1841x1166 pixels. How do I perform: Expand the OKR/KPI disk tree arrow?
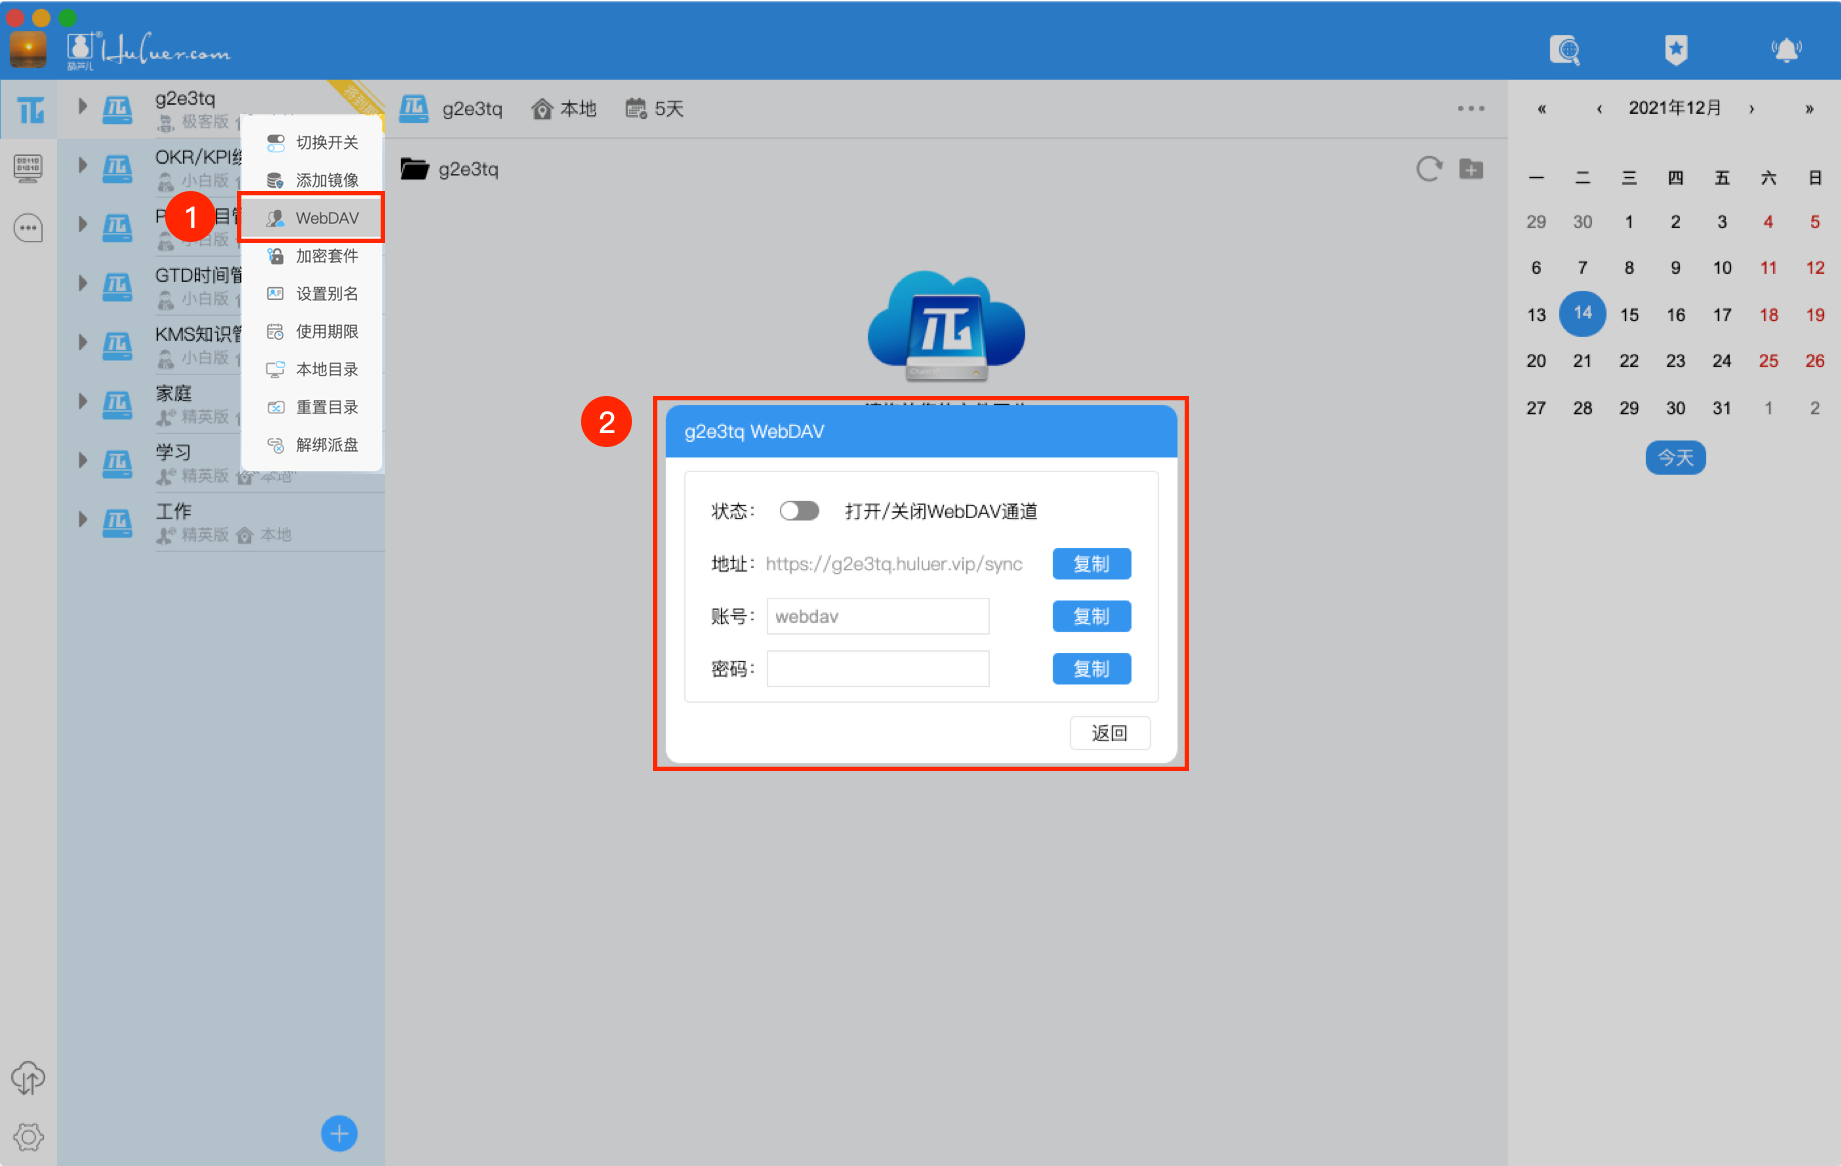[82, 165]
